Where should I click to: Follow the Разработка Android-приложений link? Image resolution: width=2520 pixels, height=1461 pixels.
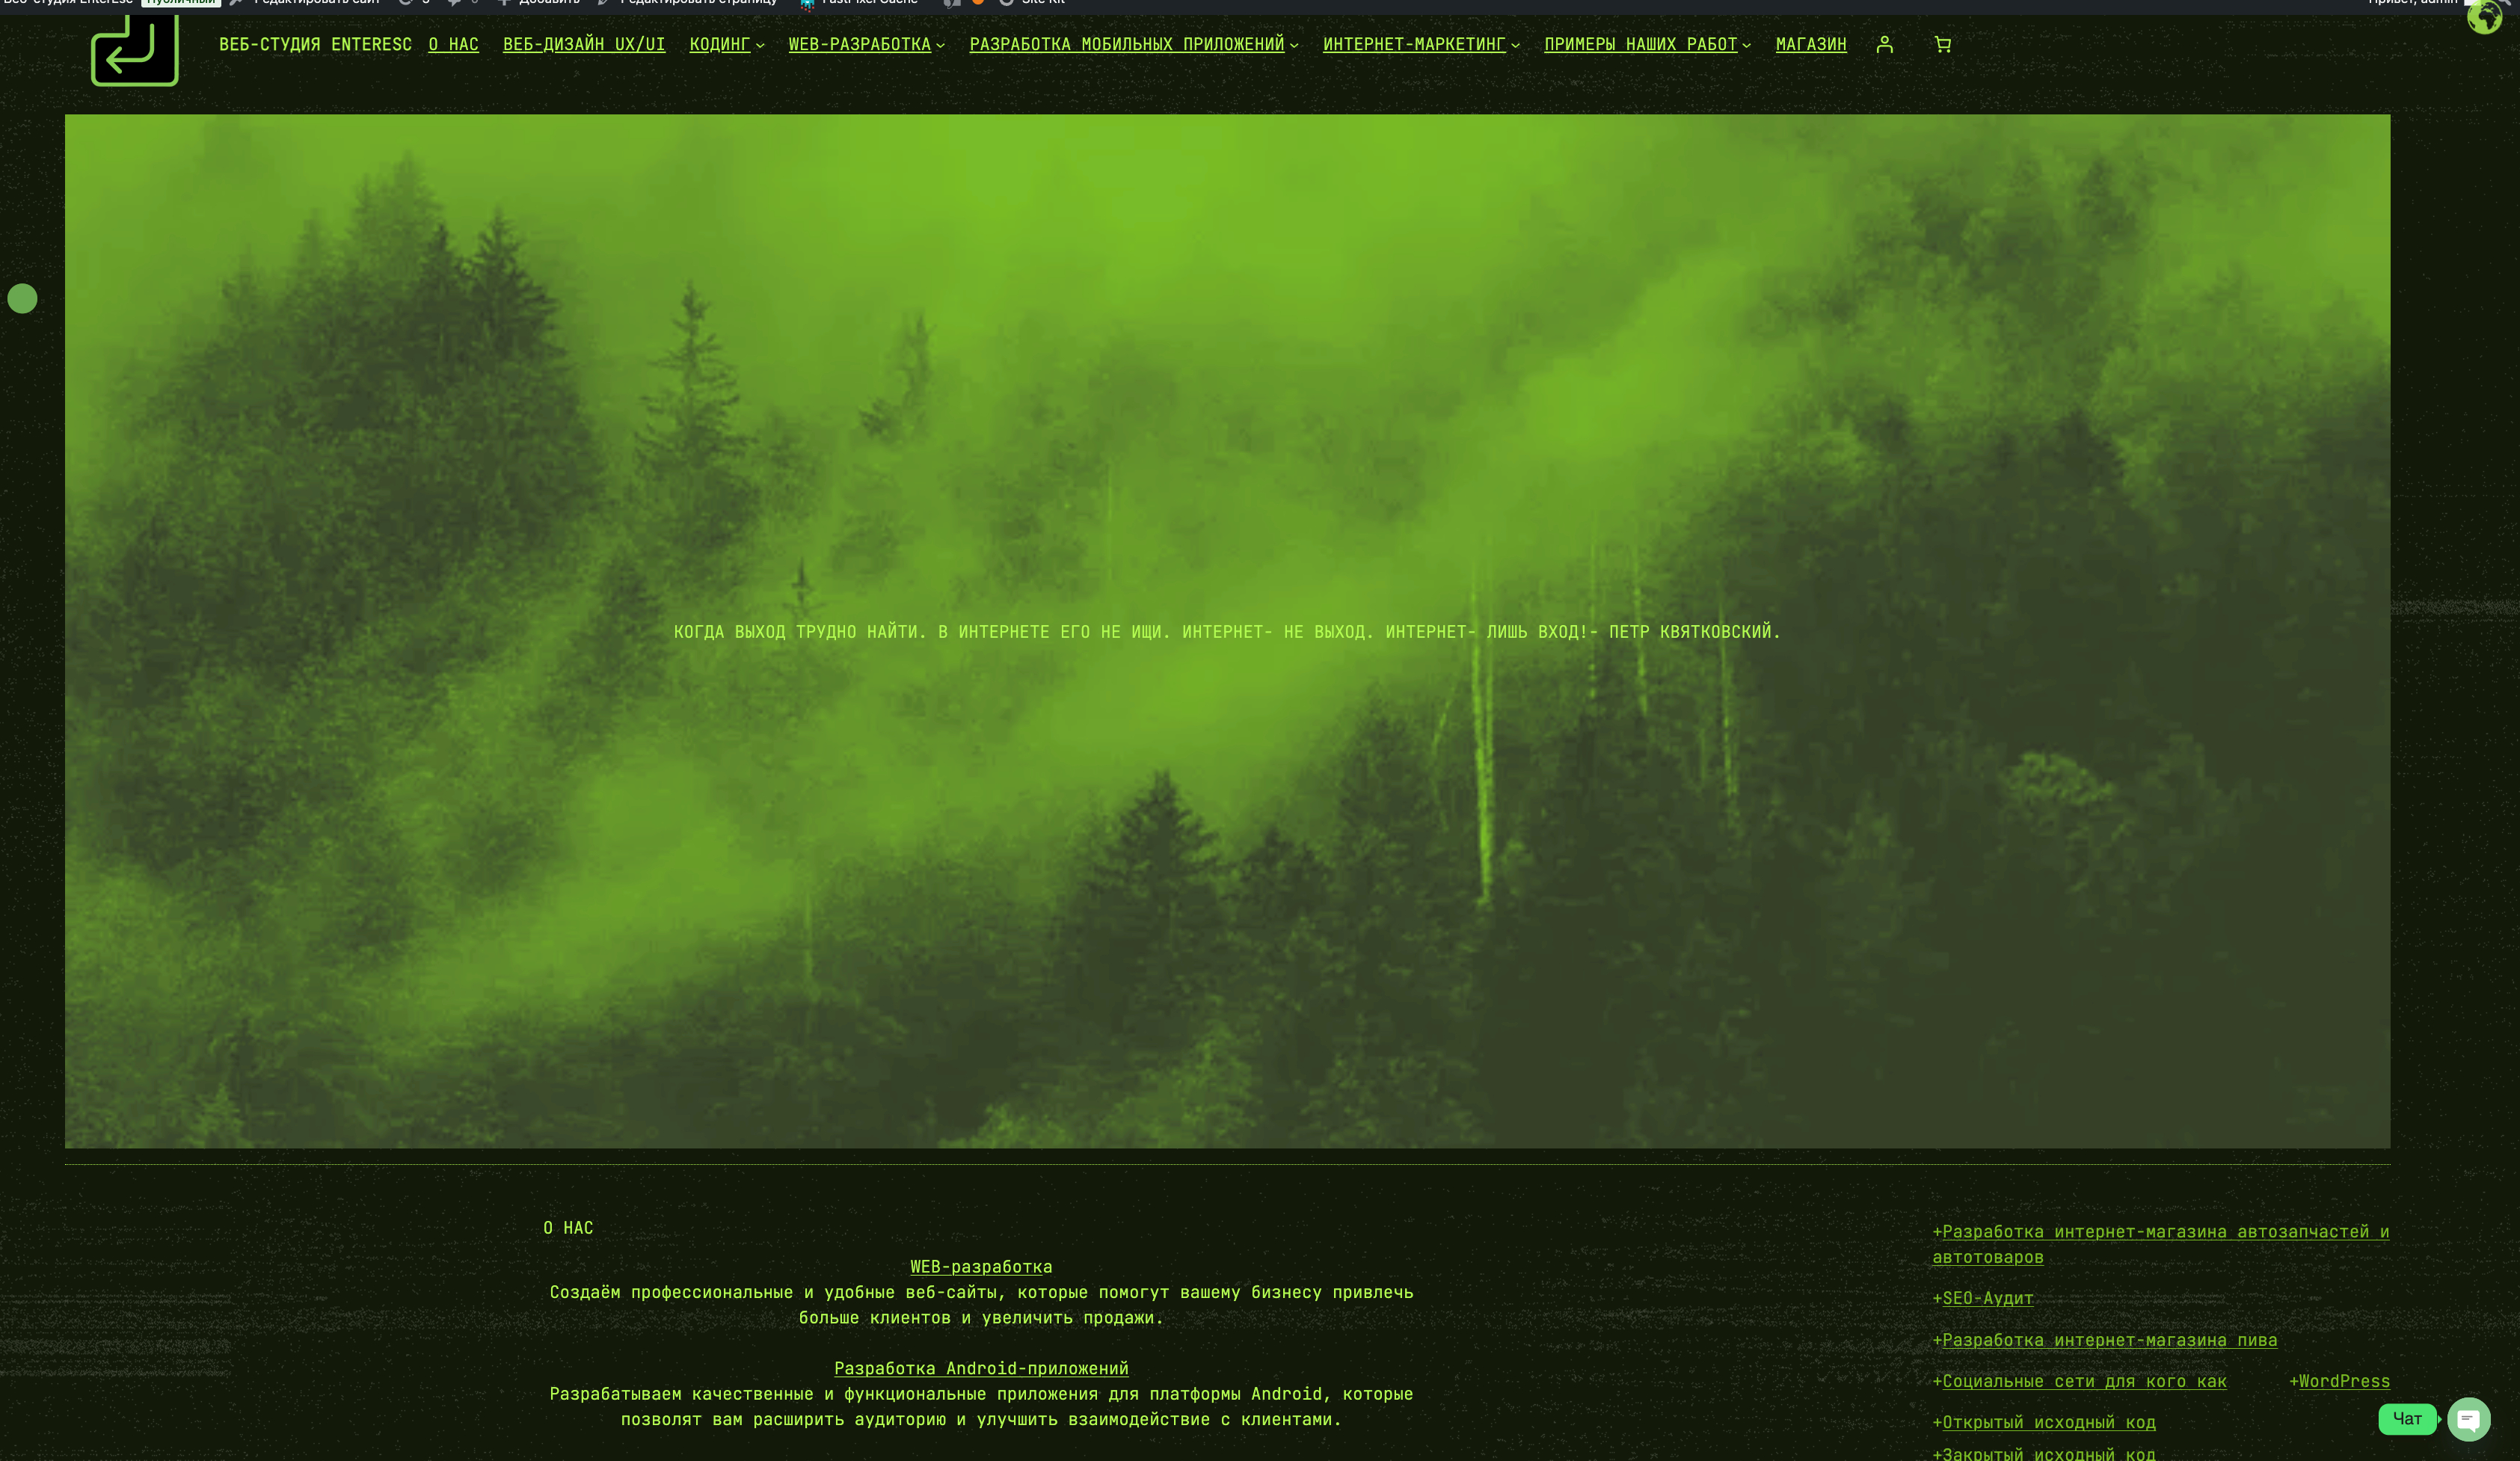tap(981, 1368)
